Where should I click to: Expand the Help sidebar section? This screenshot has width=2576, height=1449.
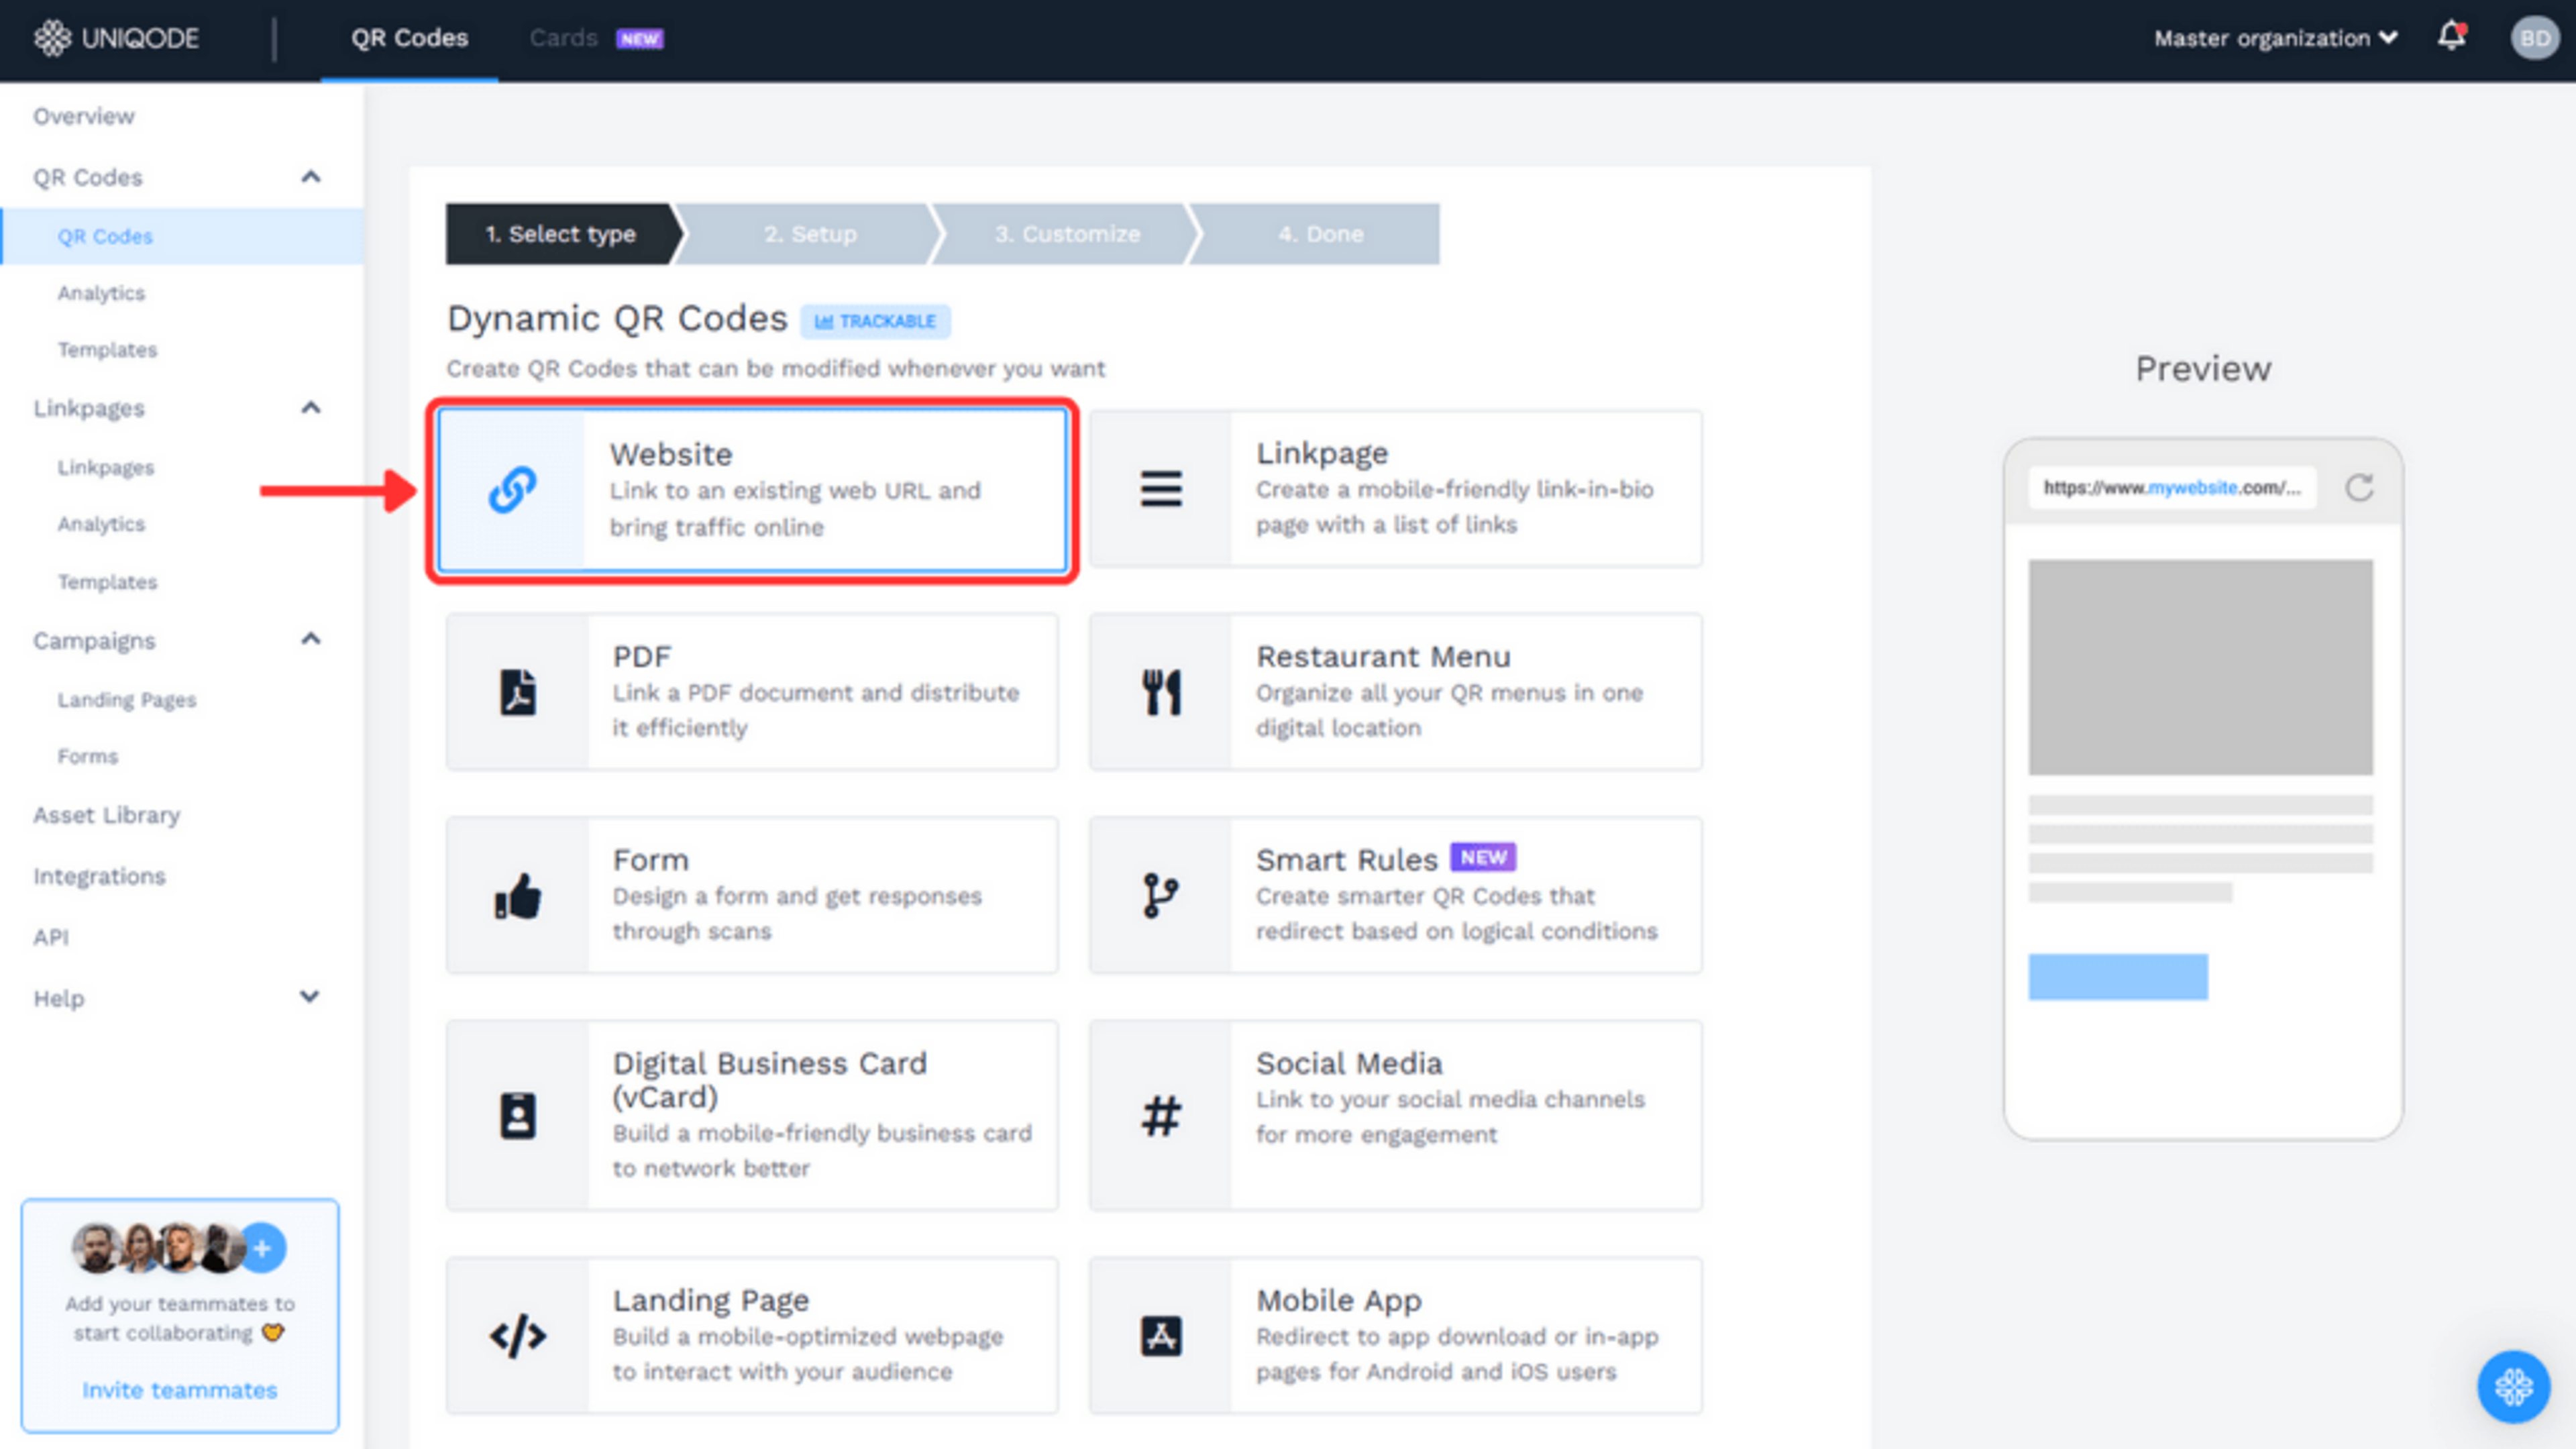pos(310,997)
